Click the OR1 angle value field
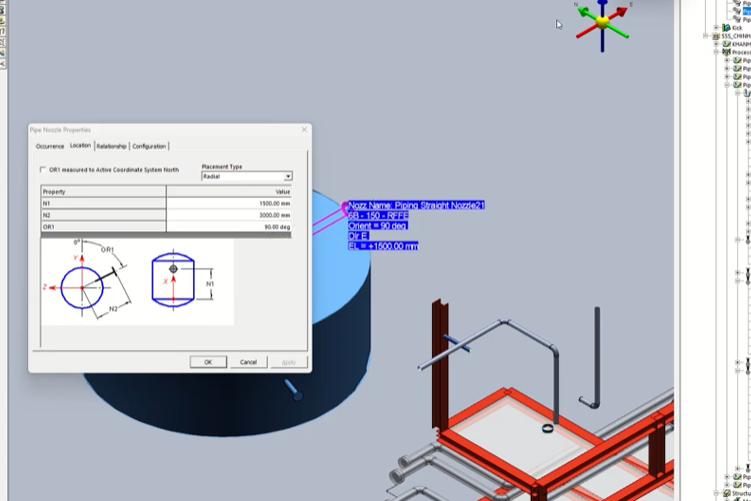 [229, 227]
